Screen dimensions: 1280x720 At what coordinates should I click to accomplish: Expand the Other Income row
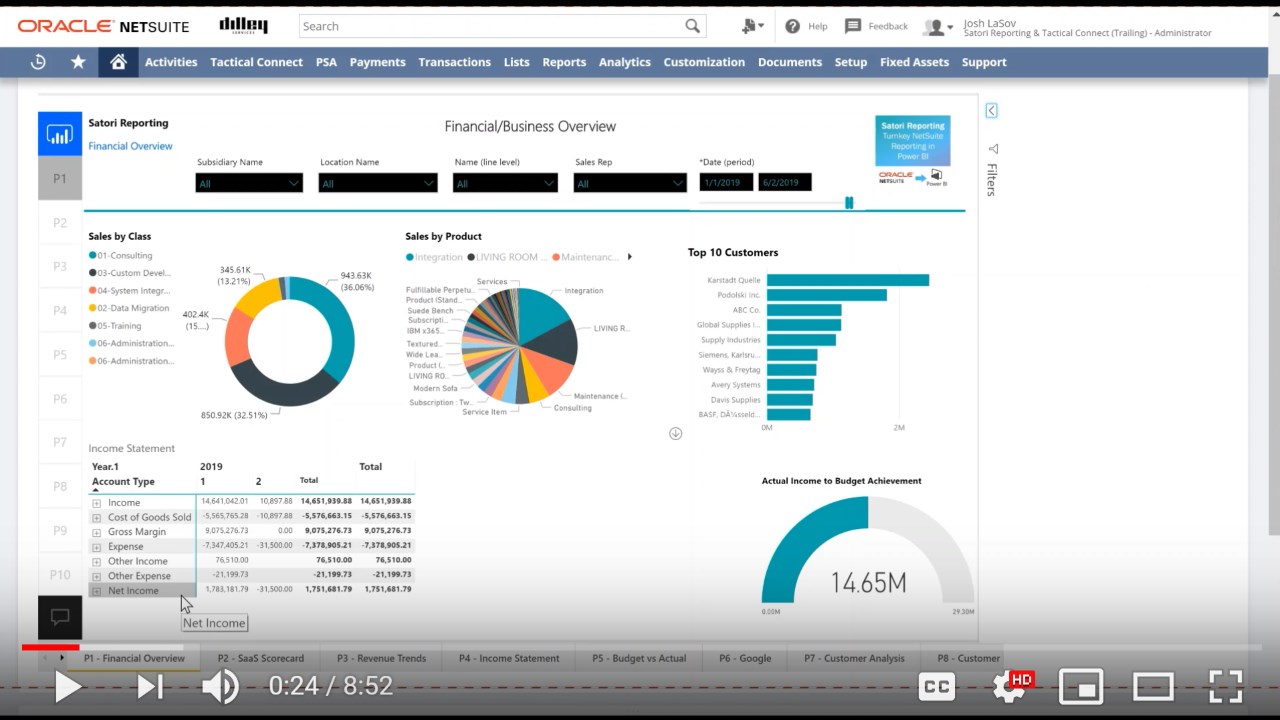pyautogui.click(x=97, y=562)
